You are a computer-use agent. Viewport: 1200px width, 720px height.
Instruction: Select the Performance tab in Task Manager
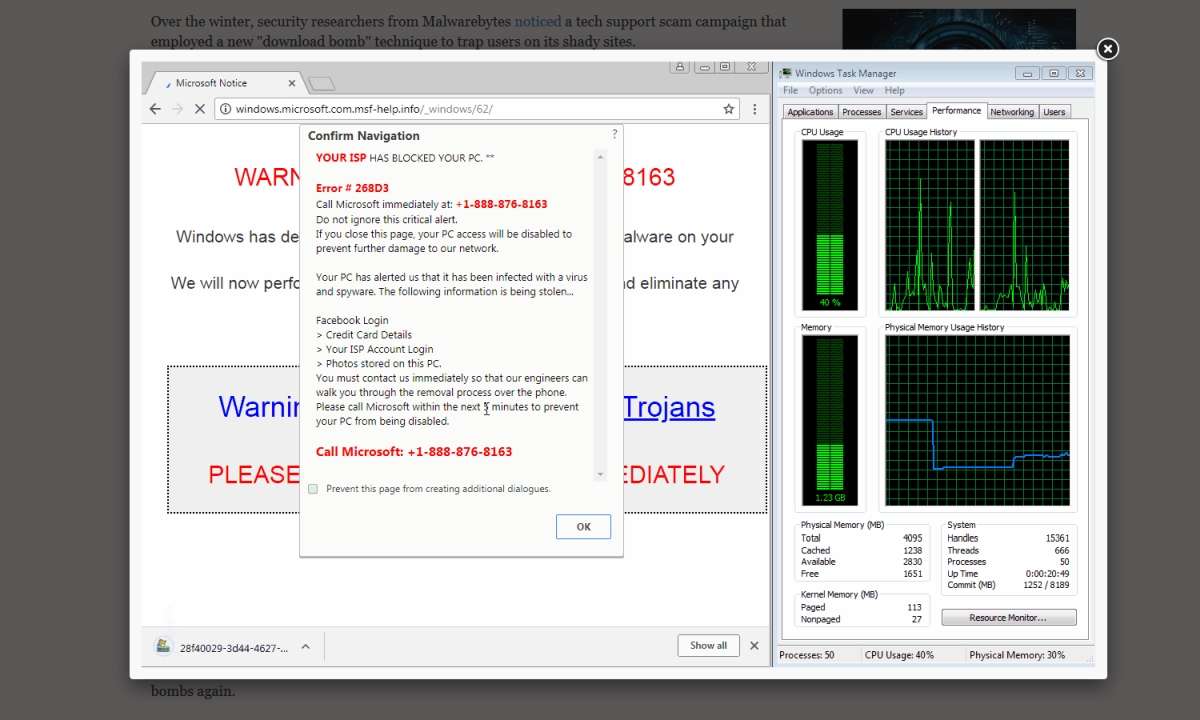click(x=957, y=111)
